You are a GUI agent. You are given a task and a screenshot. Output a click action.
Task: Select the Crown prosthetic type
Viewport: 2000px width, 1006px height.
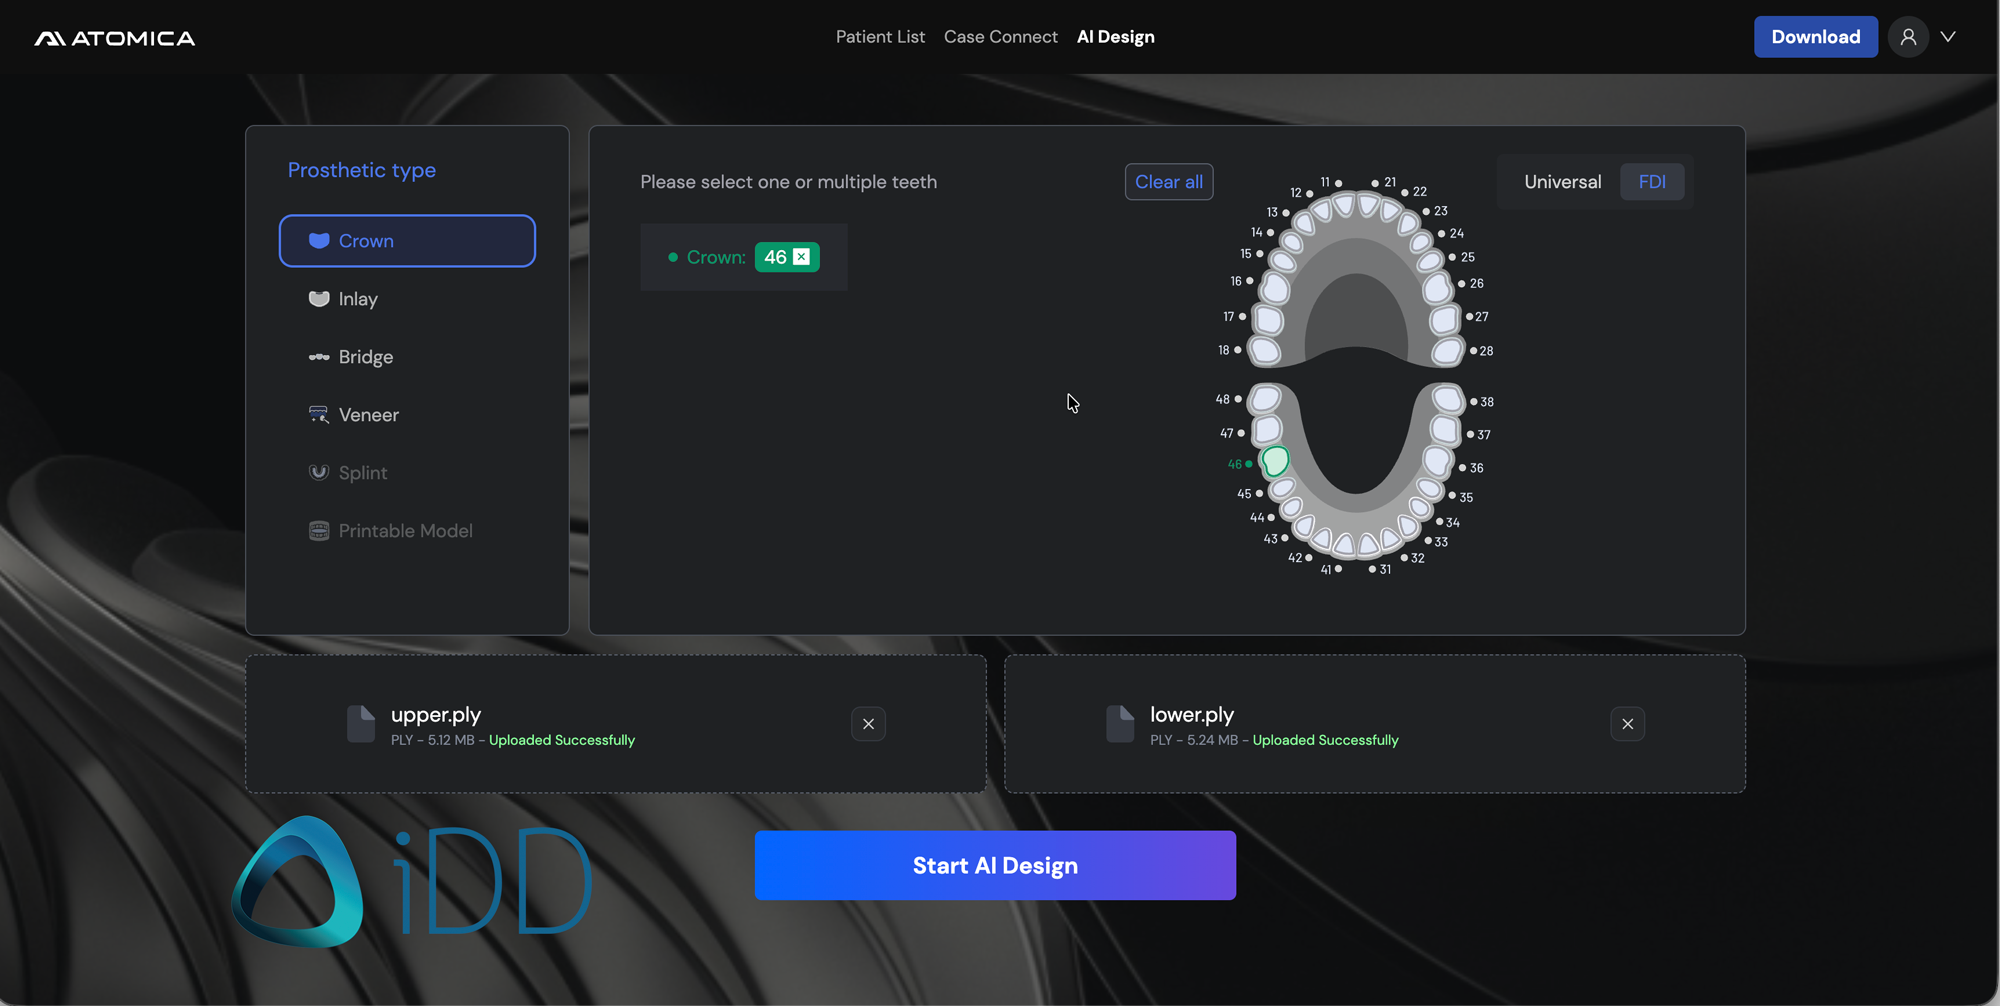tap(407, 241)
